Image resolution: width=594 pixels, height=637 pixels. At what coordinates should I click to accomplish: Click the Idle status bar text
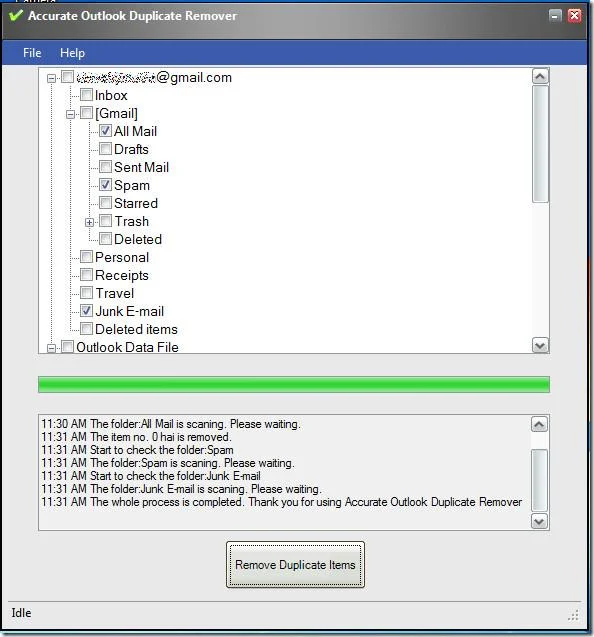21,613
